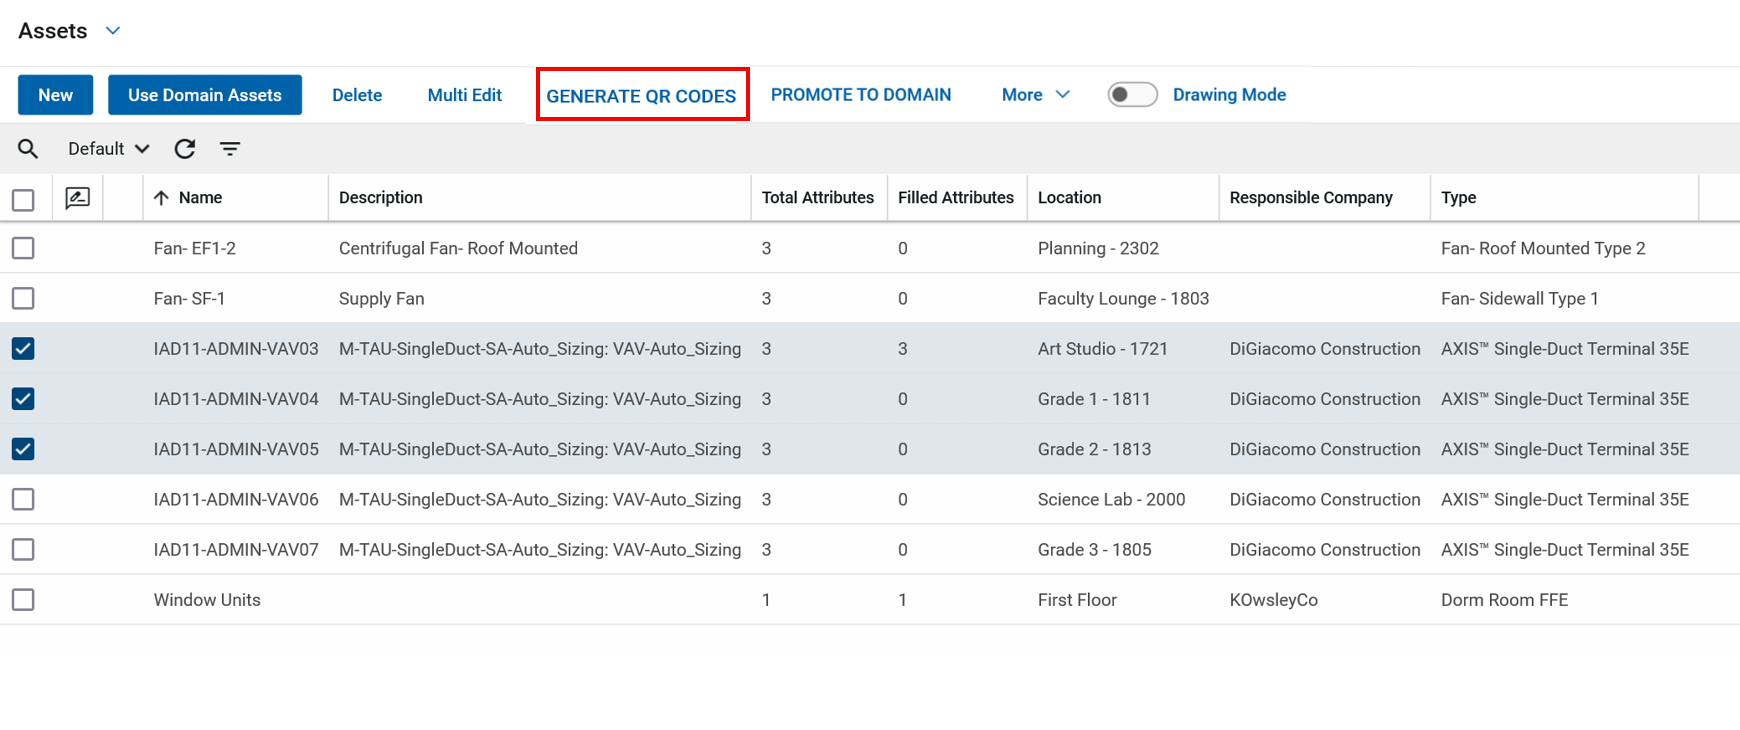Click the search magnifier icon
This screenshot has width=1740, height=730.
pos(28,149)
